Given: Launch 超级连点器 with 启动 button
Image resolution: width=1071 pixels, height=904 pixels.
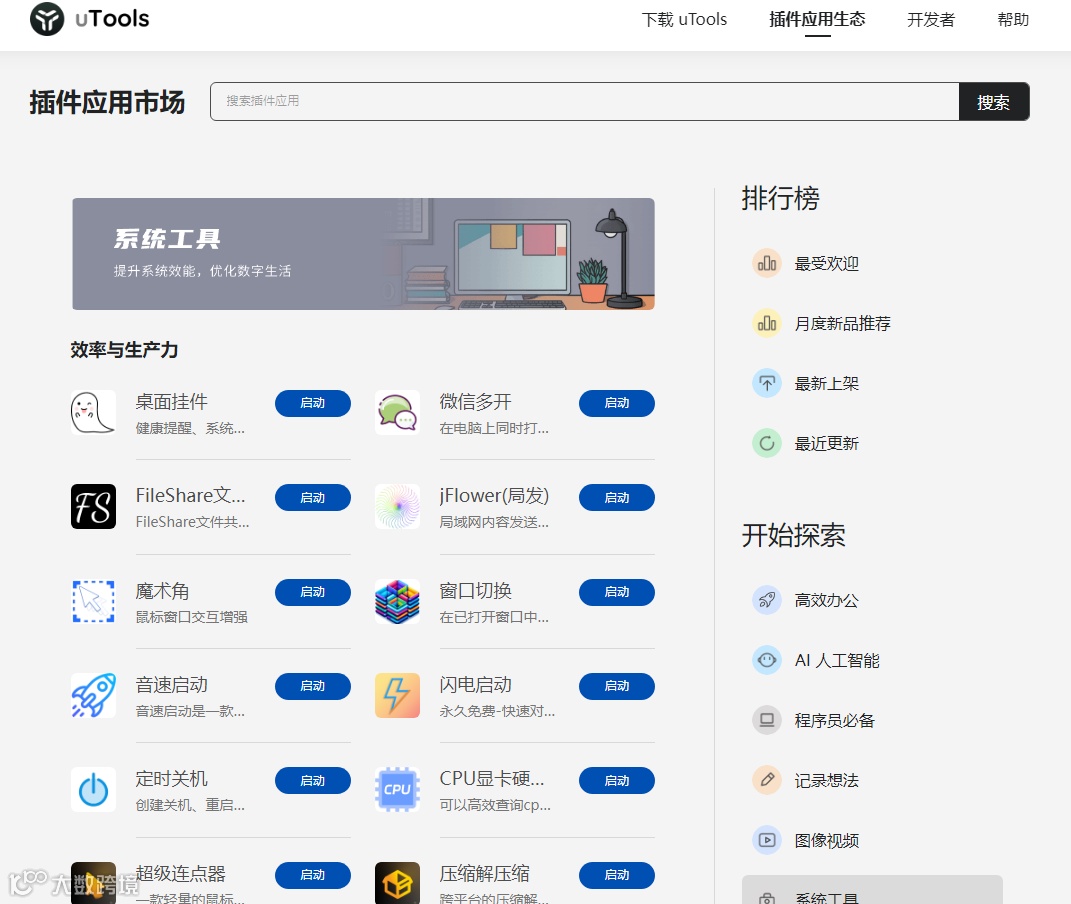Looking at the screenshot, I should click(x=313, y=875).
